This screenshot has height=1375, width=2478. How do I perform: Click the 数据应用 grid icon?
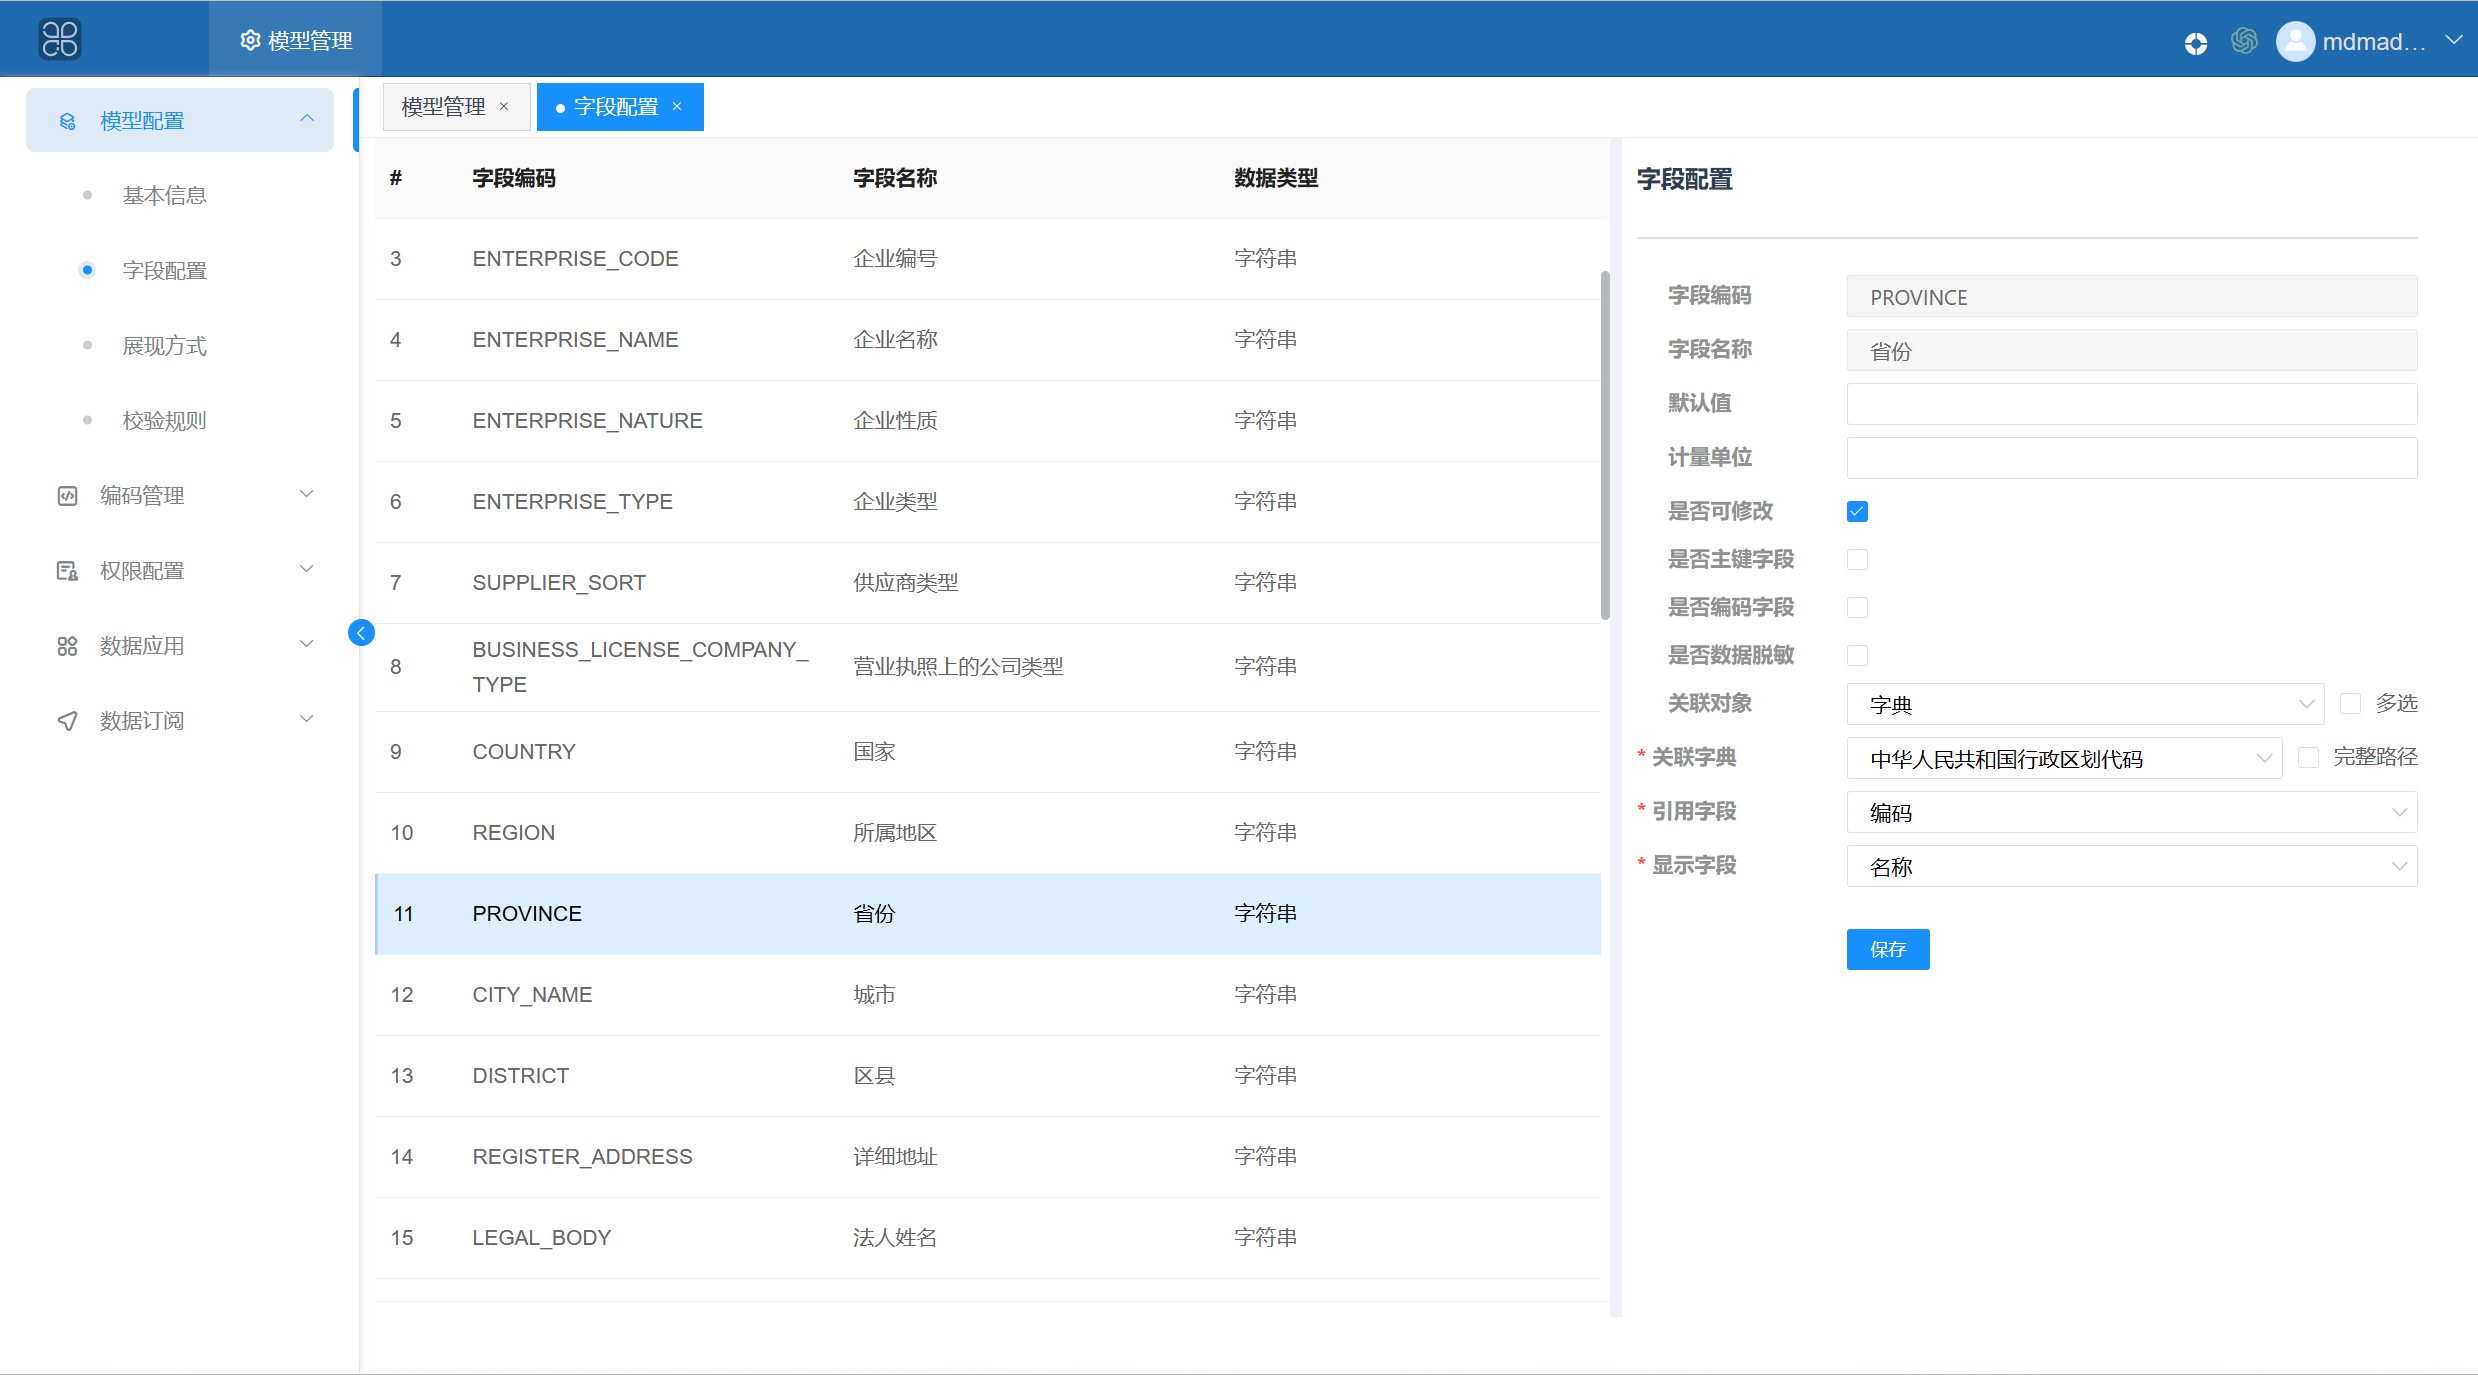[67, 646]
